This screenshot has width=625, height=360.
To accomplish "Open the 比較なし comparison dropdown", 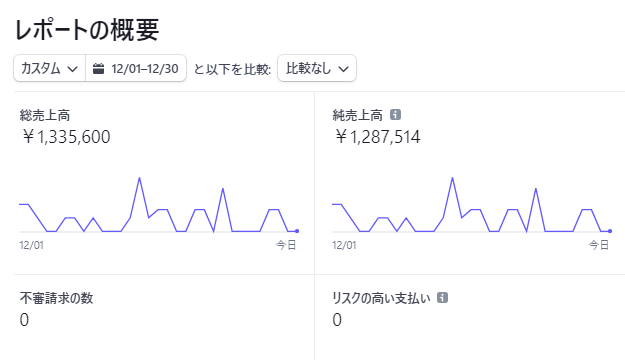I will click(317, 69).
